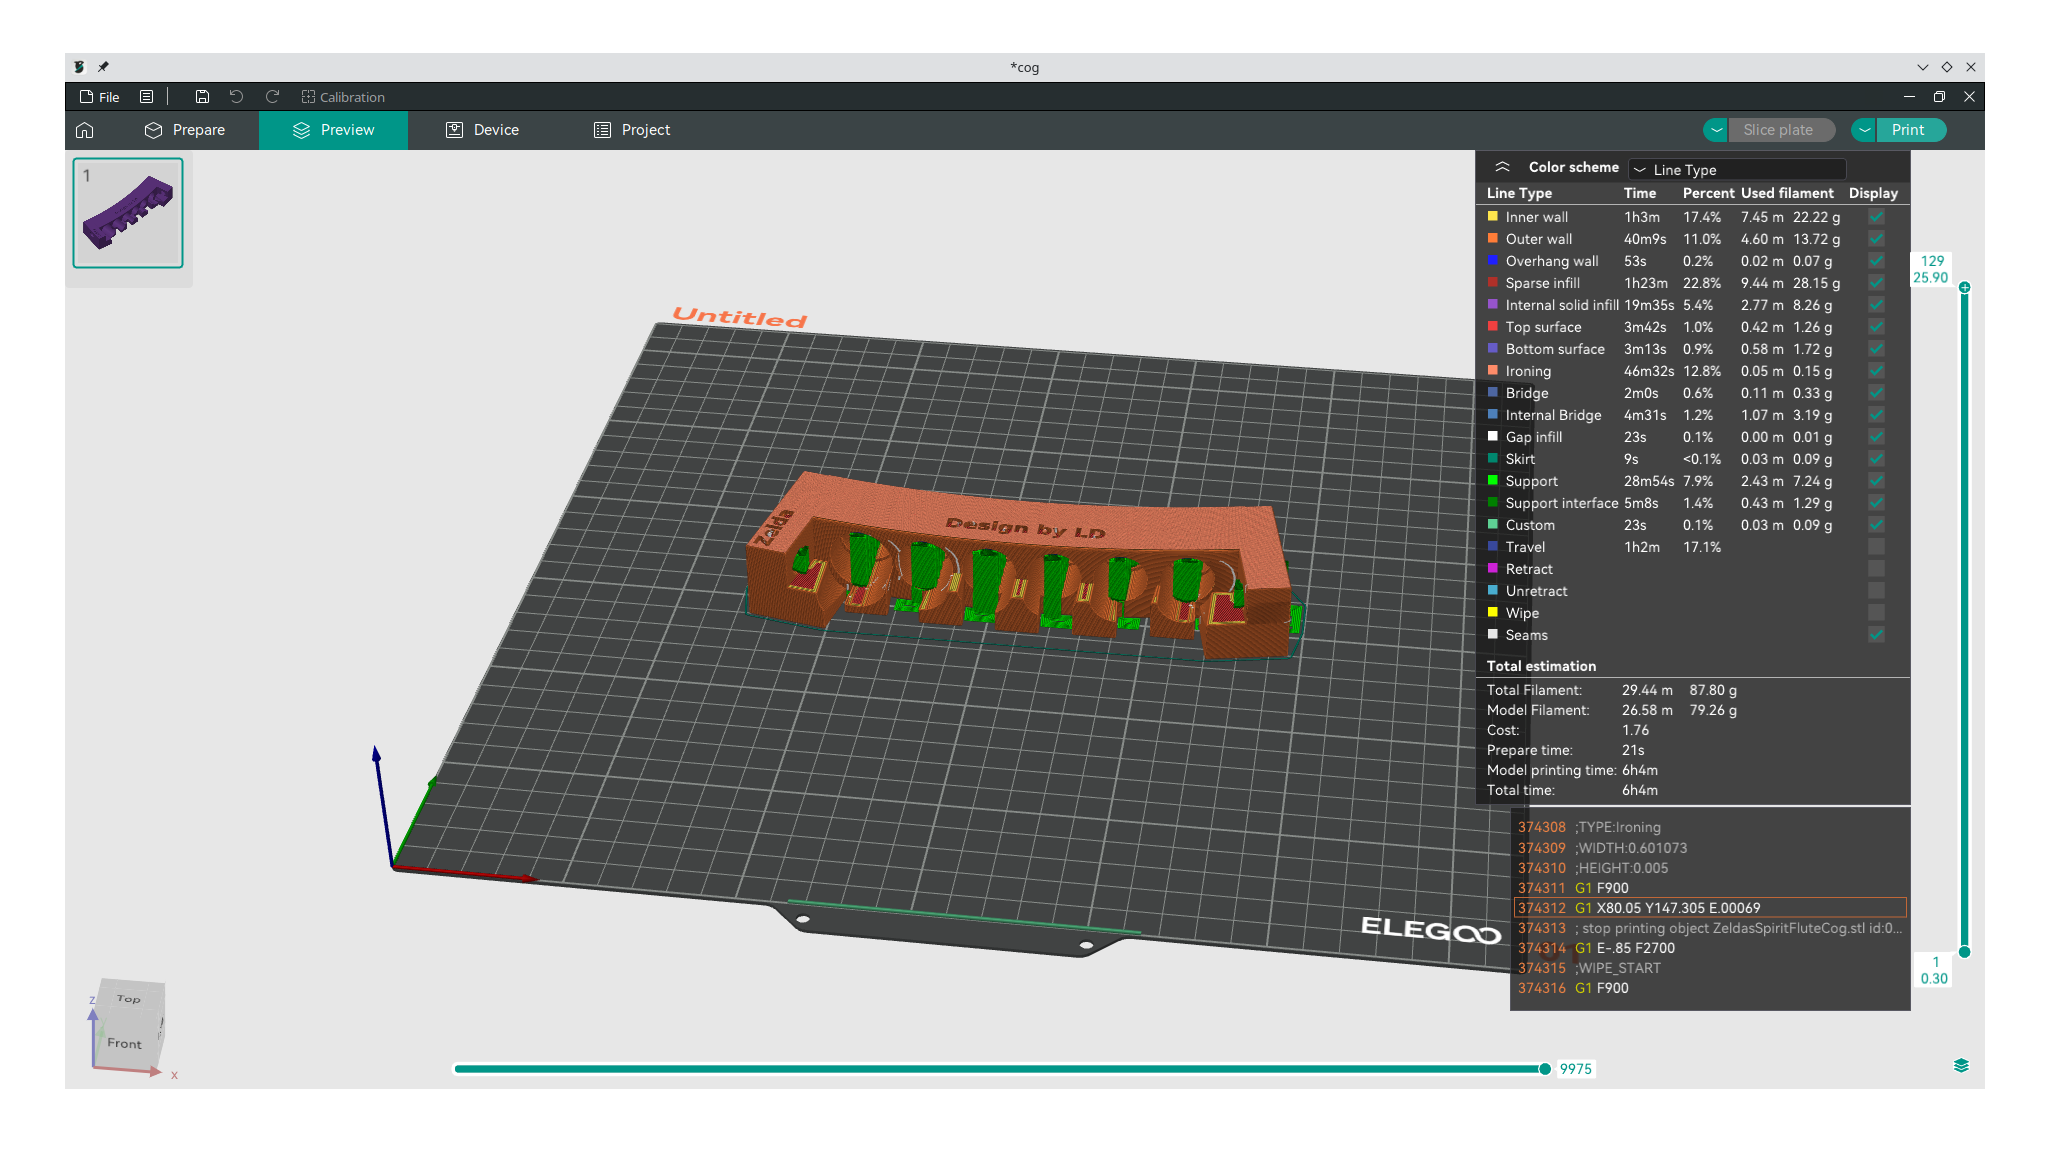
Task: Click the hamburger menu icon beside File
Action: pyautogui.click(x=147, y=97)
